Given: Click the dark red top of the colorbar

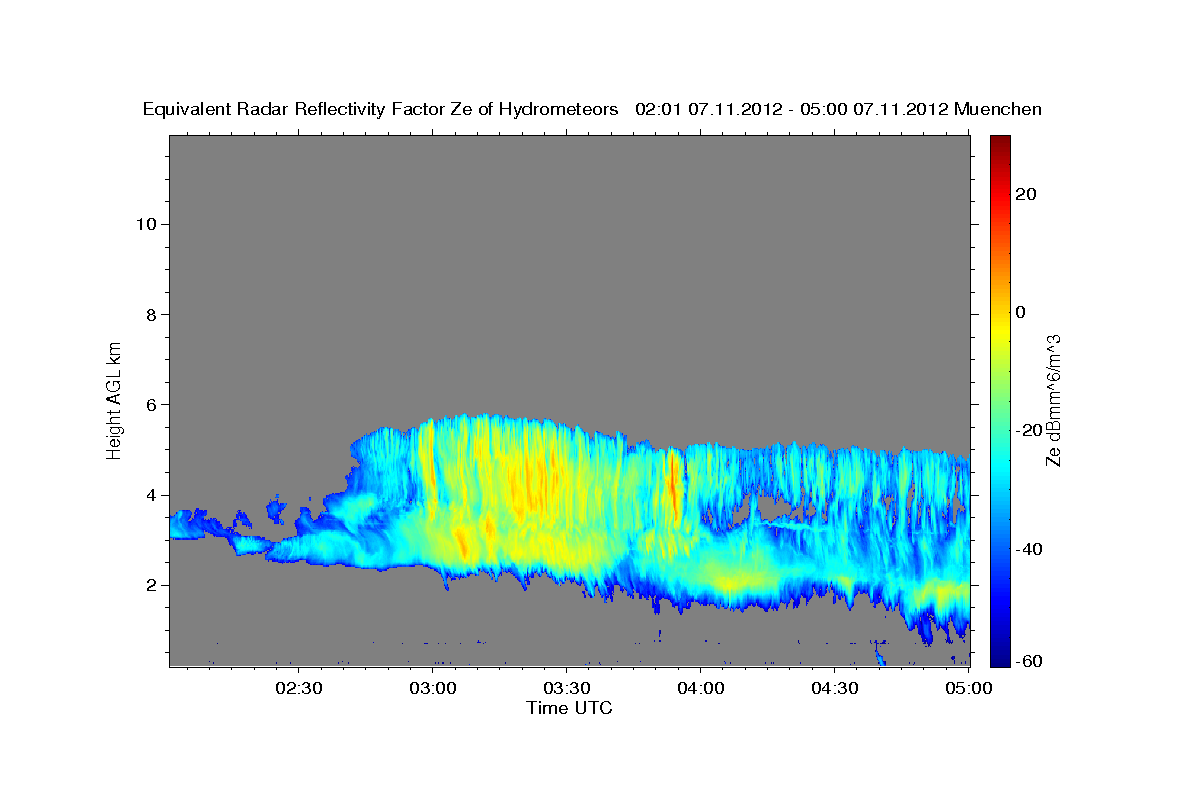Looking at the screenshot, I should point(999,145).
